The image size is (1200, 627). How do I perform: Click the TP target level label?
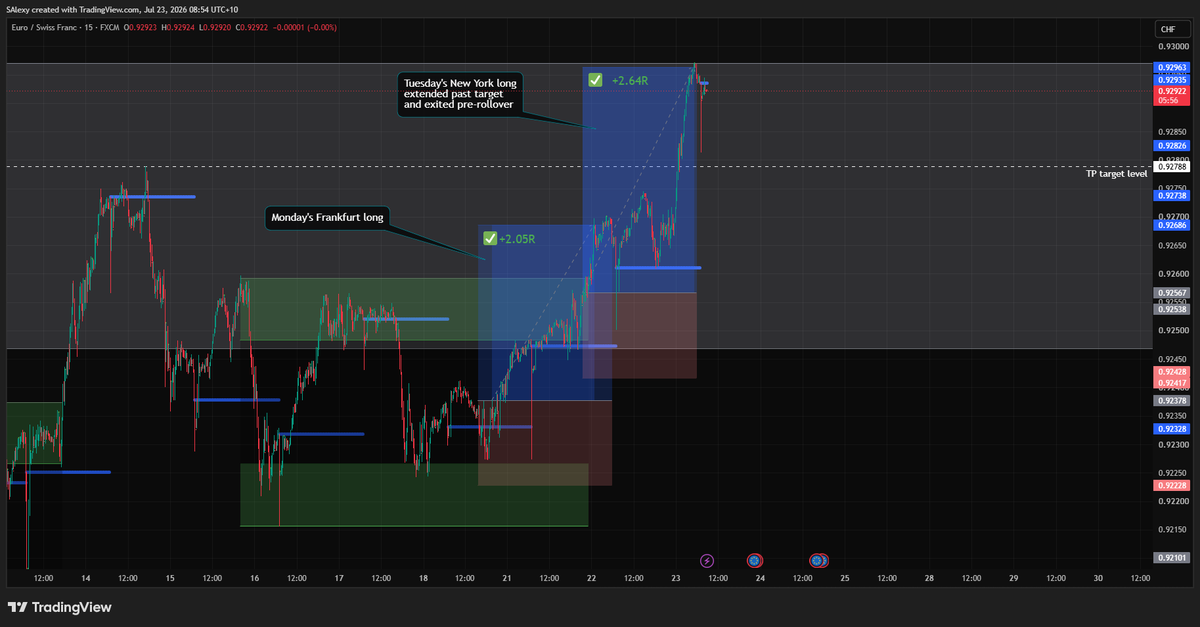click(1116, 173)
